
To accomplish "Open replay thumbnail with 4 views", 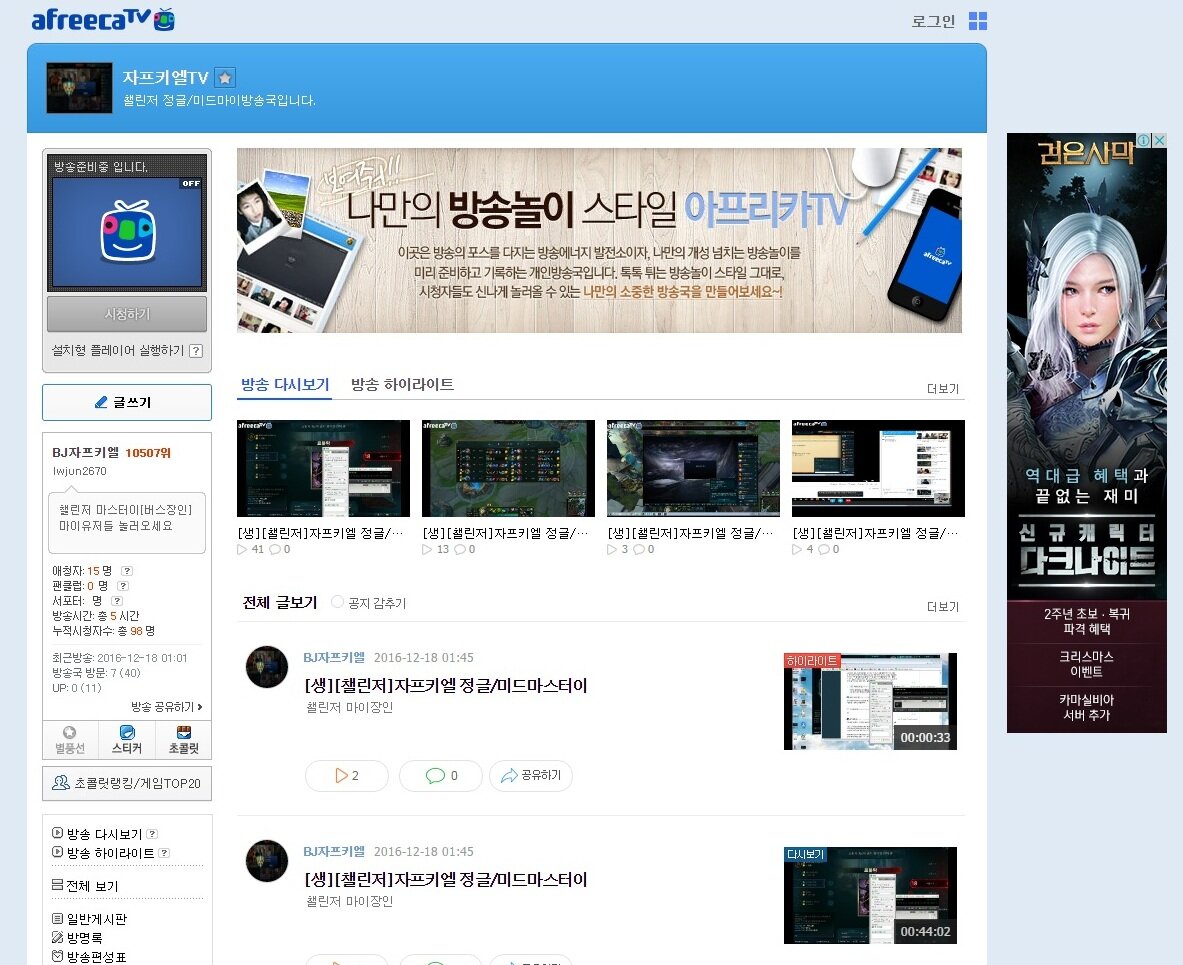I will coord(877,469).
